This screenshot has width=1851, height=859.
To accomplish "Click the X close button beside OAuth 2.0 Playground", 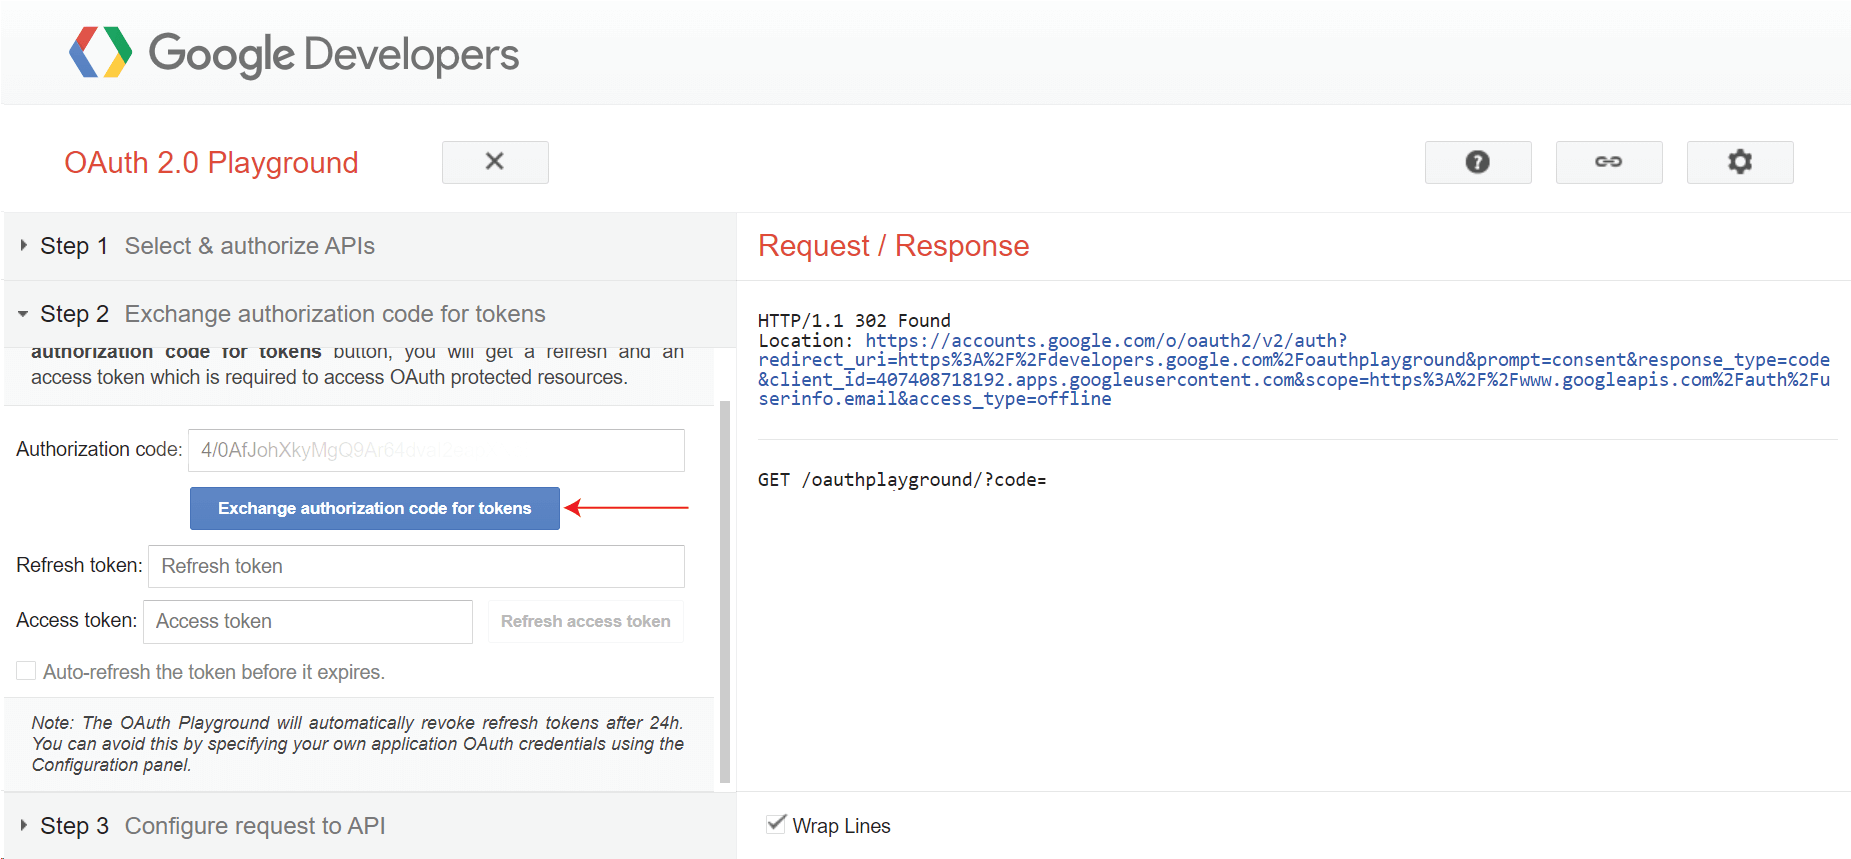I will (x=495, y=162).
